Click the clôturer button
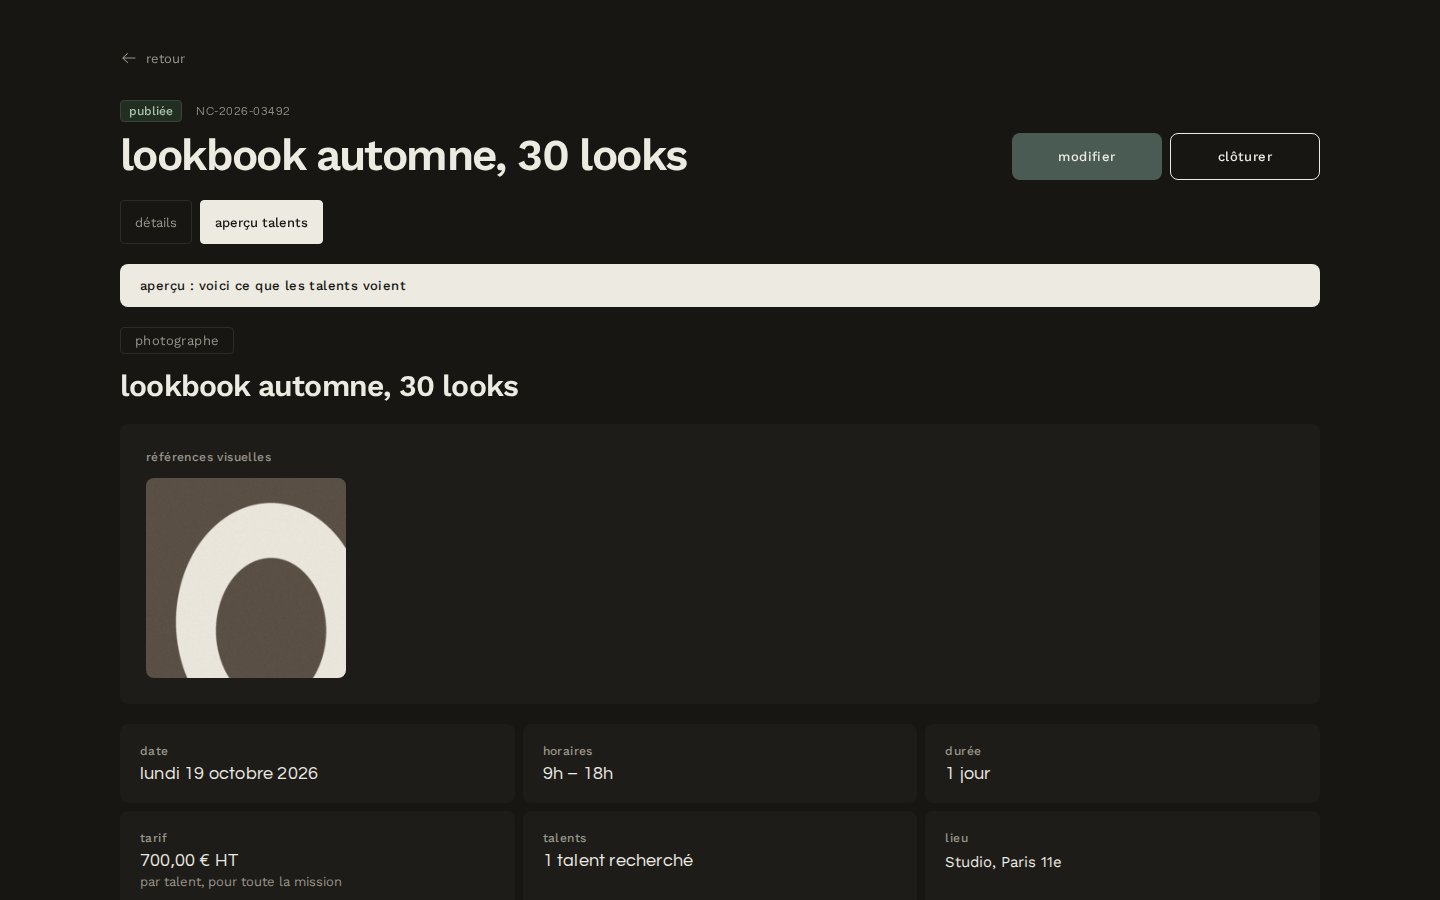The image size is (1440, 900). tap(1245, 157)
